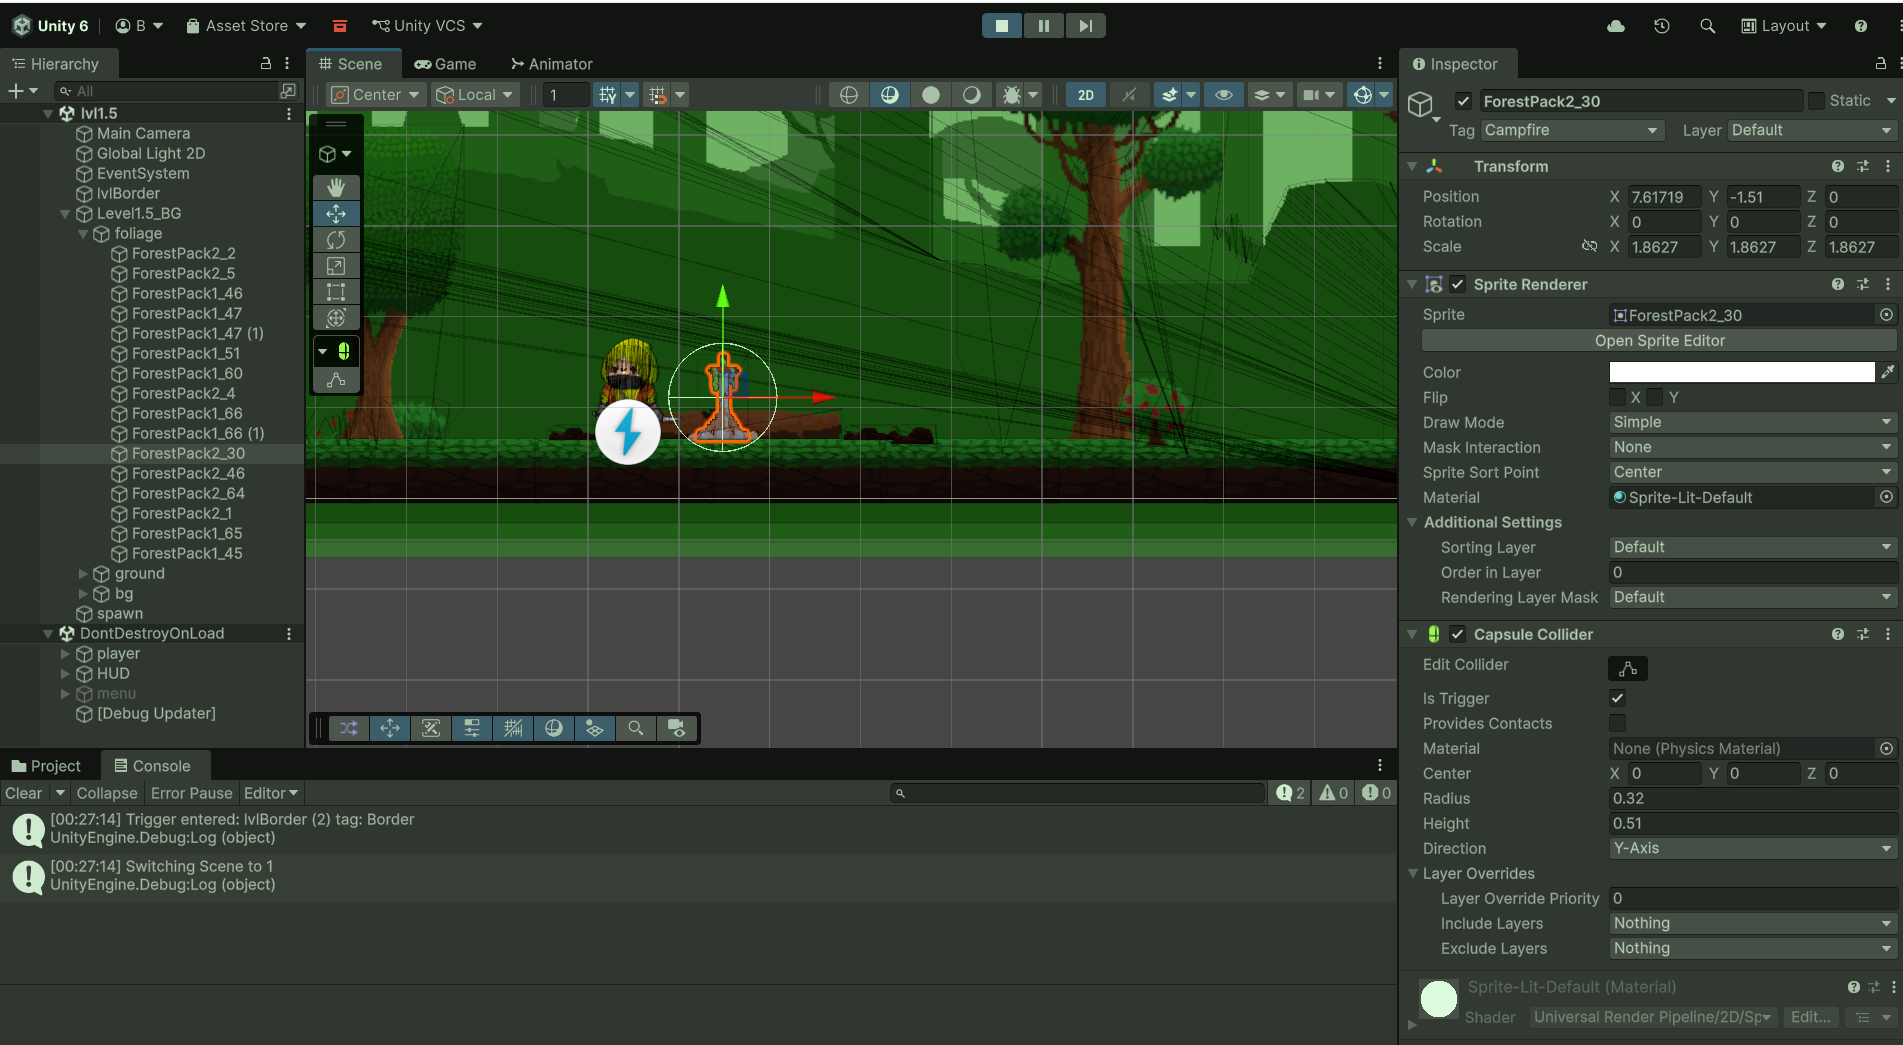This screenshot has width=1903, height=1045.
Task: Open Unity help icon in top bar
Action: click(x=1860, y=26)
